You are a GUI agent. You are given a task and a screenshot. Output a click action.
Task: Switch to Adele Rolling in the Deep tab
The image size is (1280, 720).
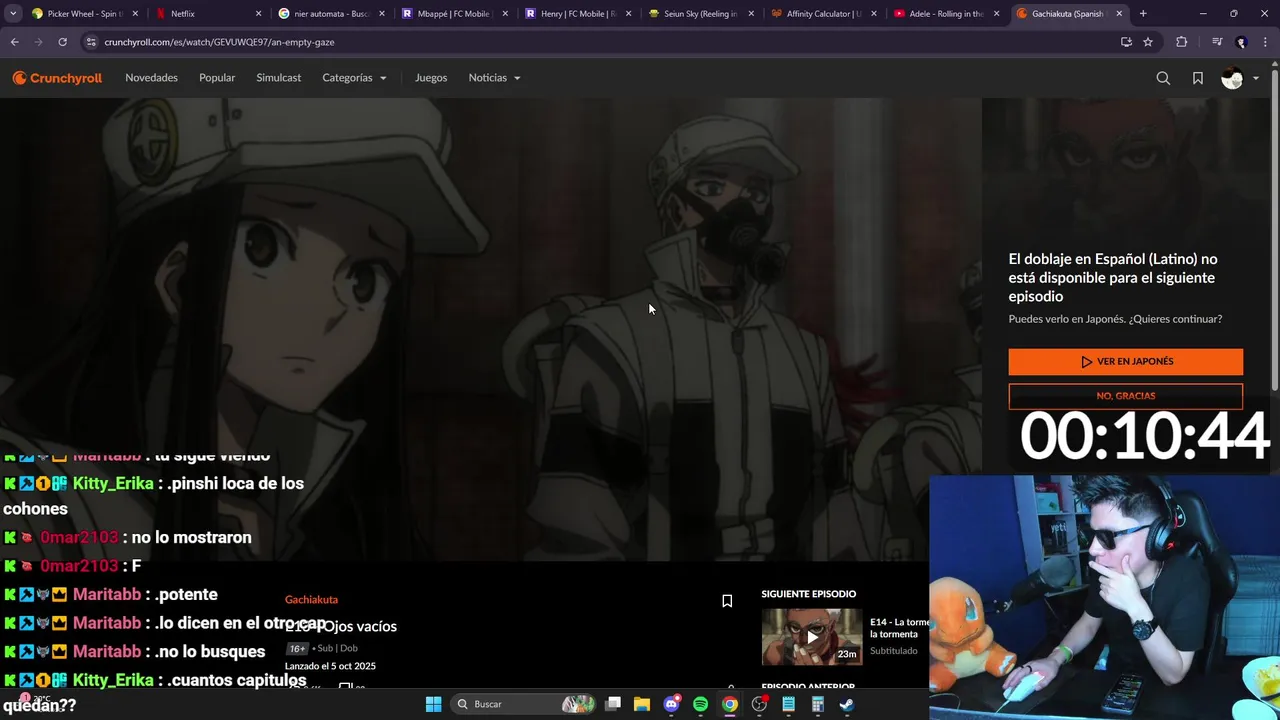(947, 14)
